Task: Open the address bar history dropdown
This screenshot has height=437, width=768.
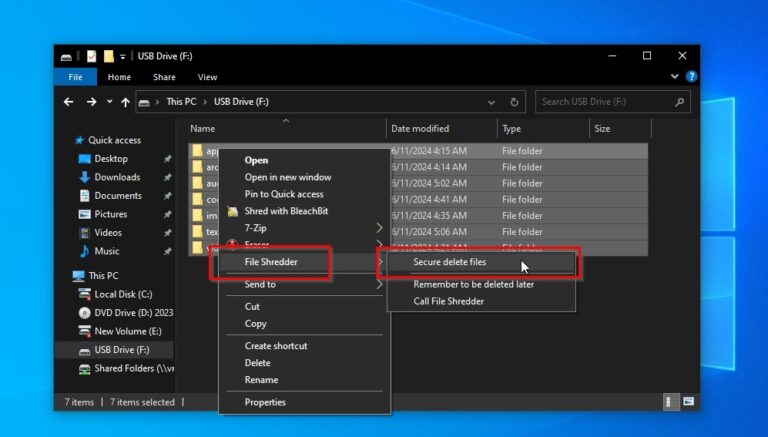Action: tap(493, 102)
